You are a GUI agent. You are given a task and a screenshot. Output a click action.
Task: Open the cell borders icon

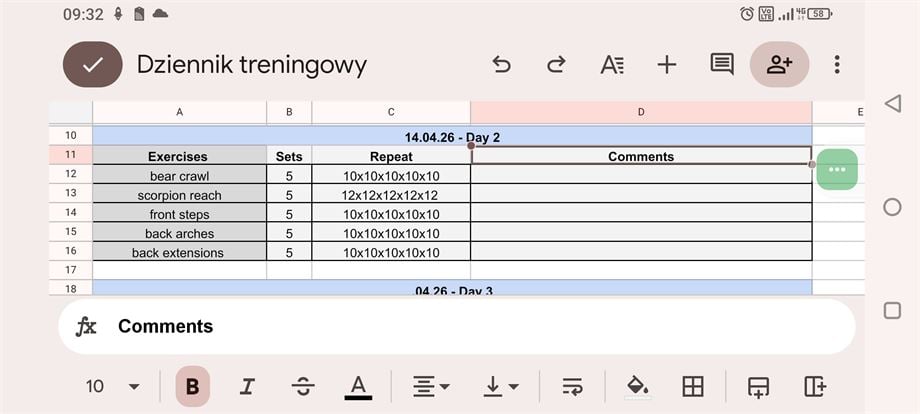click(x=693, y=387)
